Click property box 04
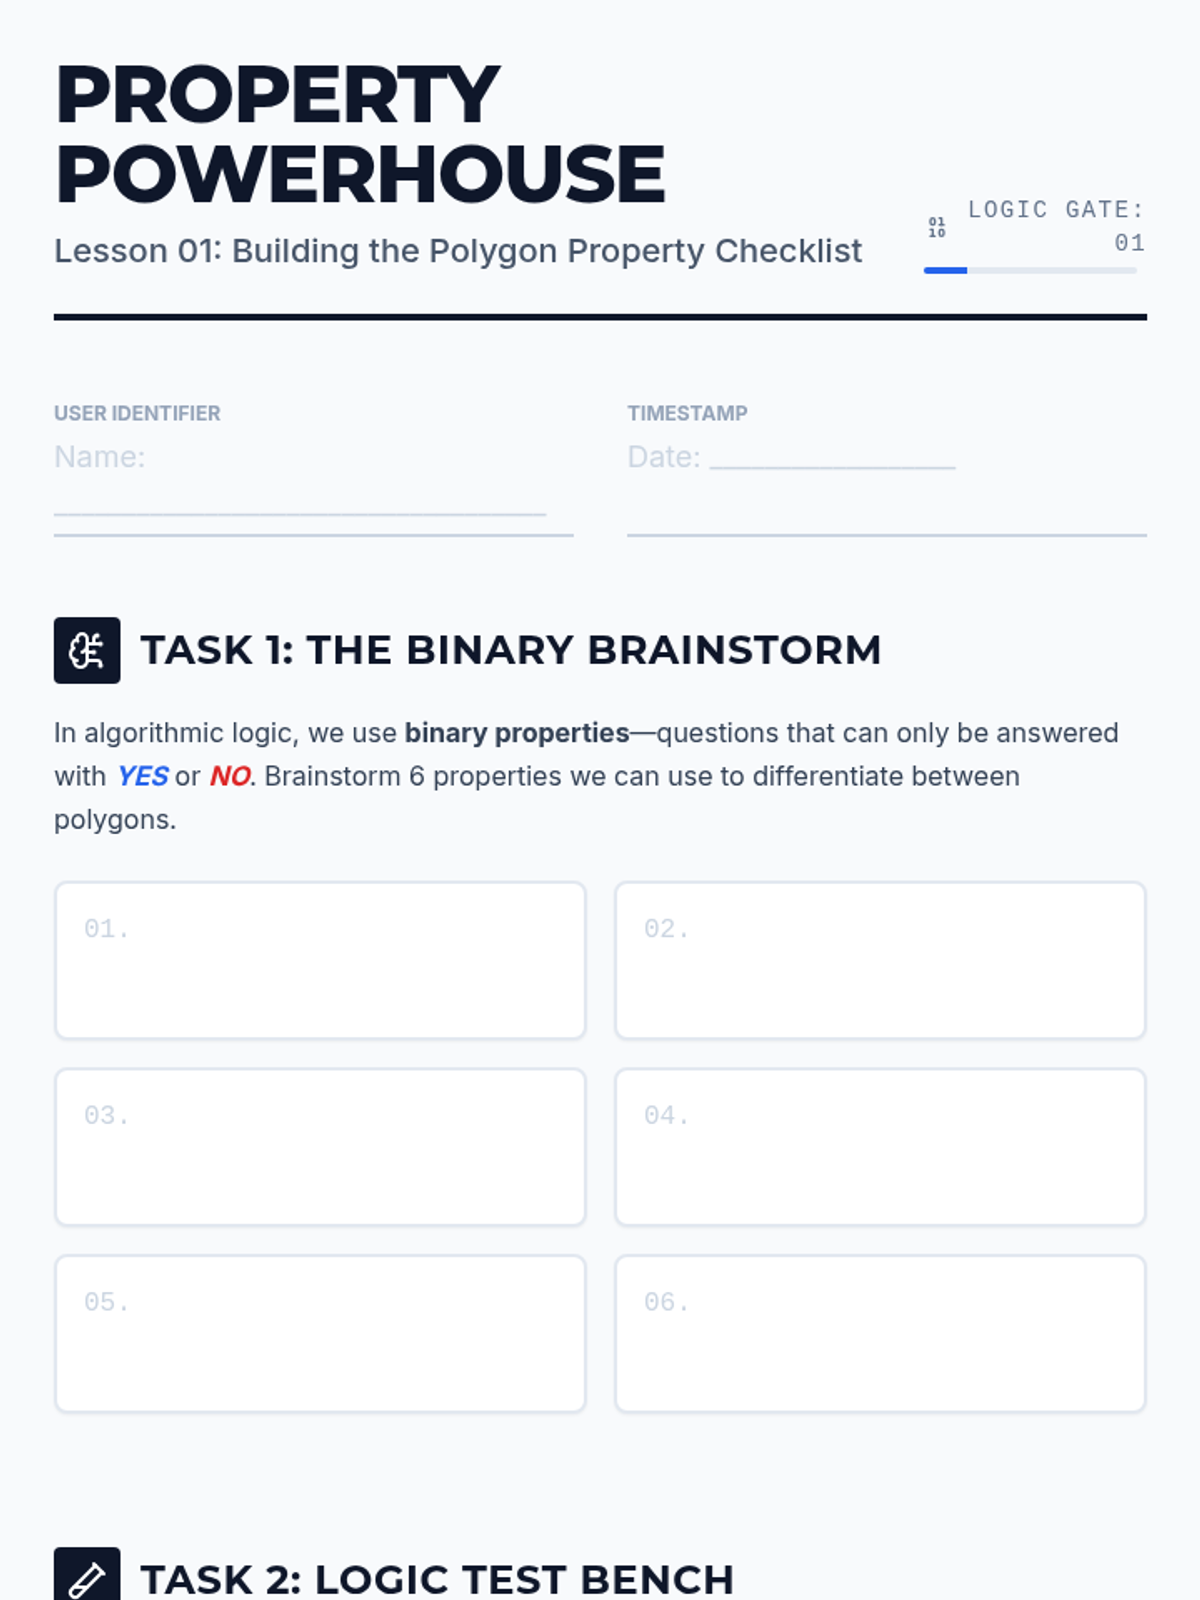Screen dimensions: 1200x1600 coord(880,1147)
